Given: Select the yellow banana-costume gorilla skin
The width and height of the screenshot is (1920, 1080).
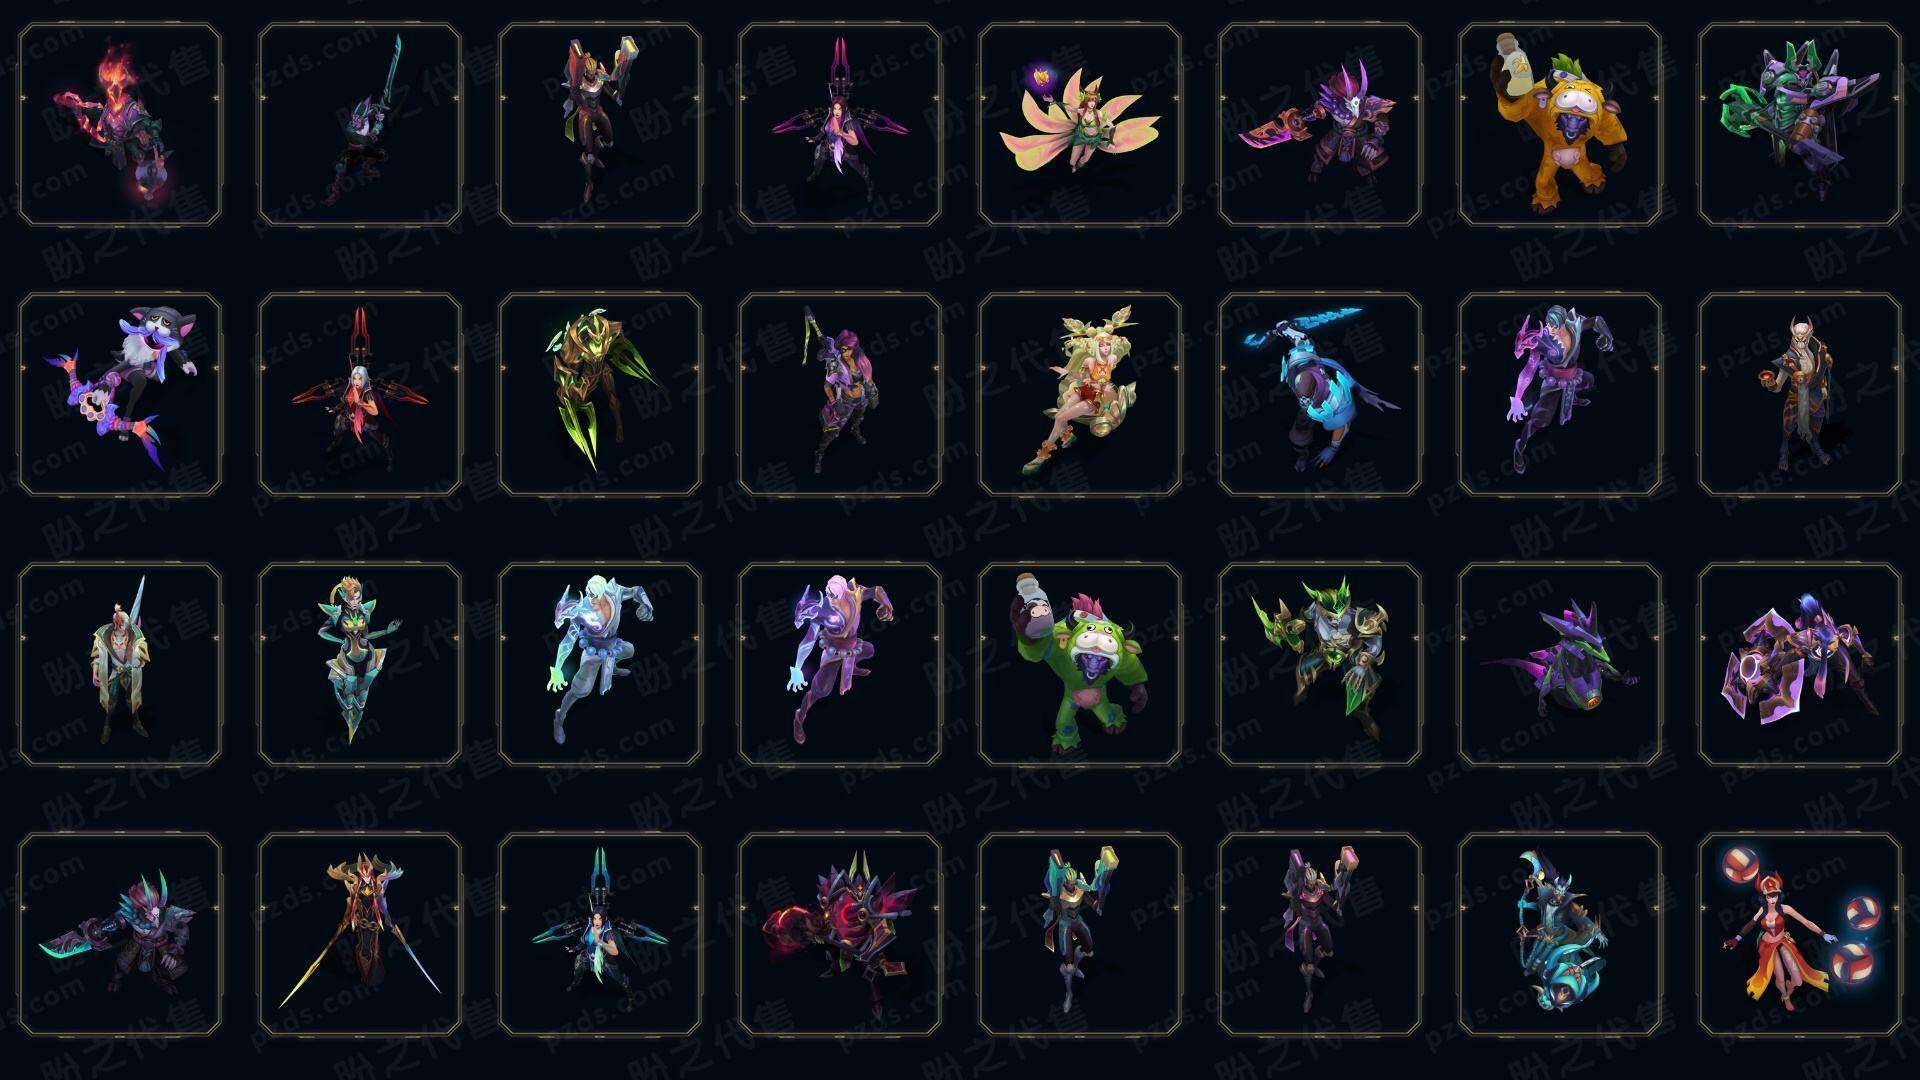Looking at the screenshot, I should click(x=1560, y=125).
